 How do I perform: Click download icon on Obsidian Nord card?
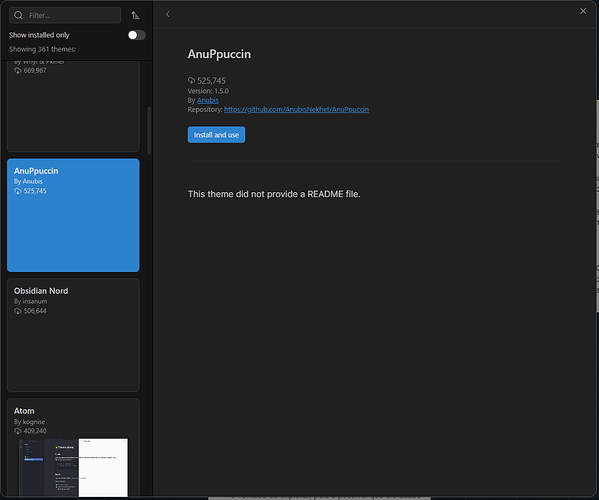point(18,311)
